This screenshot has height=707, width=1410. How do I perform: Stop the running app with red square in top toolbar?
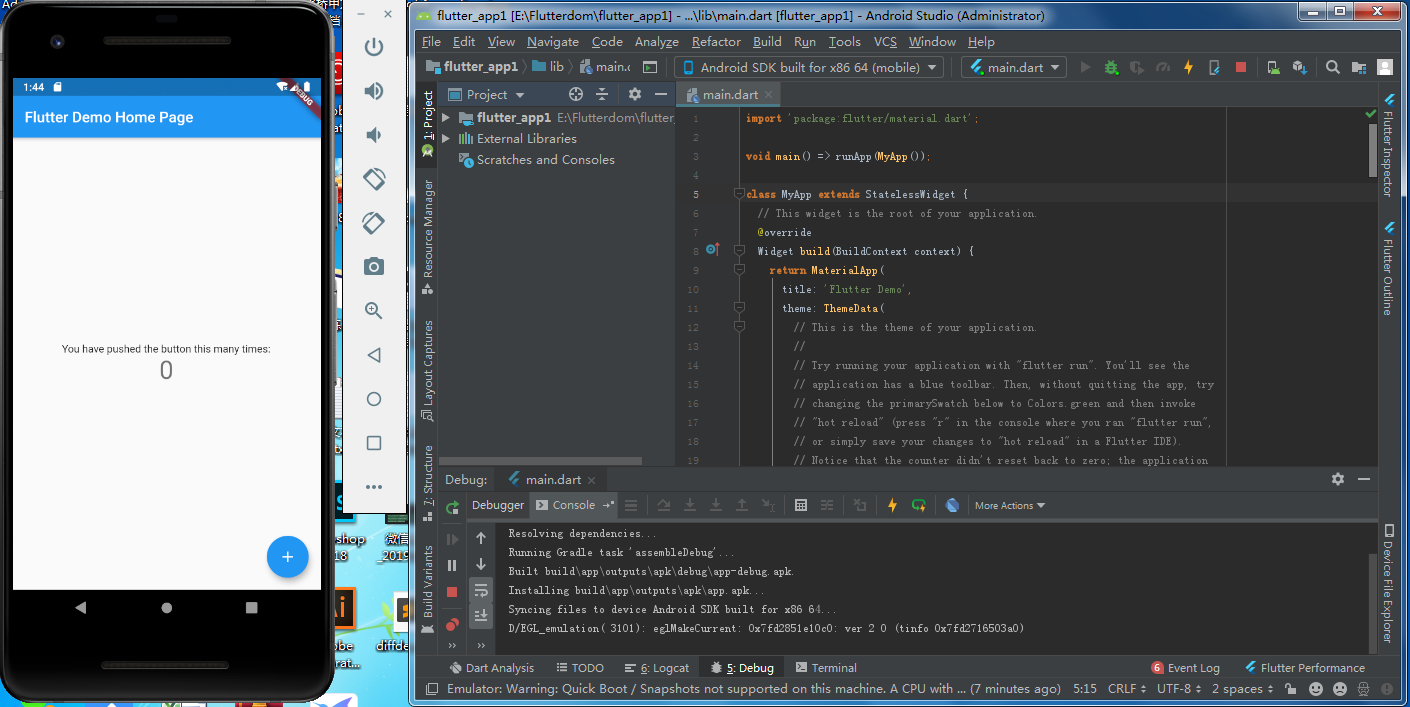click(1240, 67)
